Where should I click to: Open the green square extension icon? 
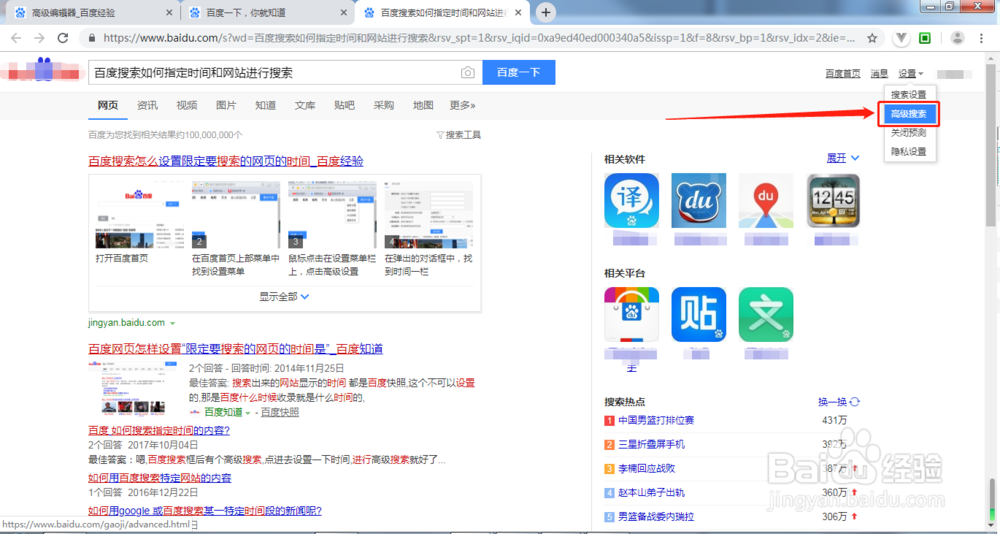tap(925, 38)
